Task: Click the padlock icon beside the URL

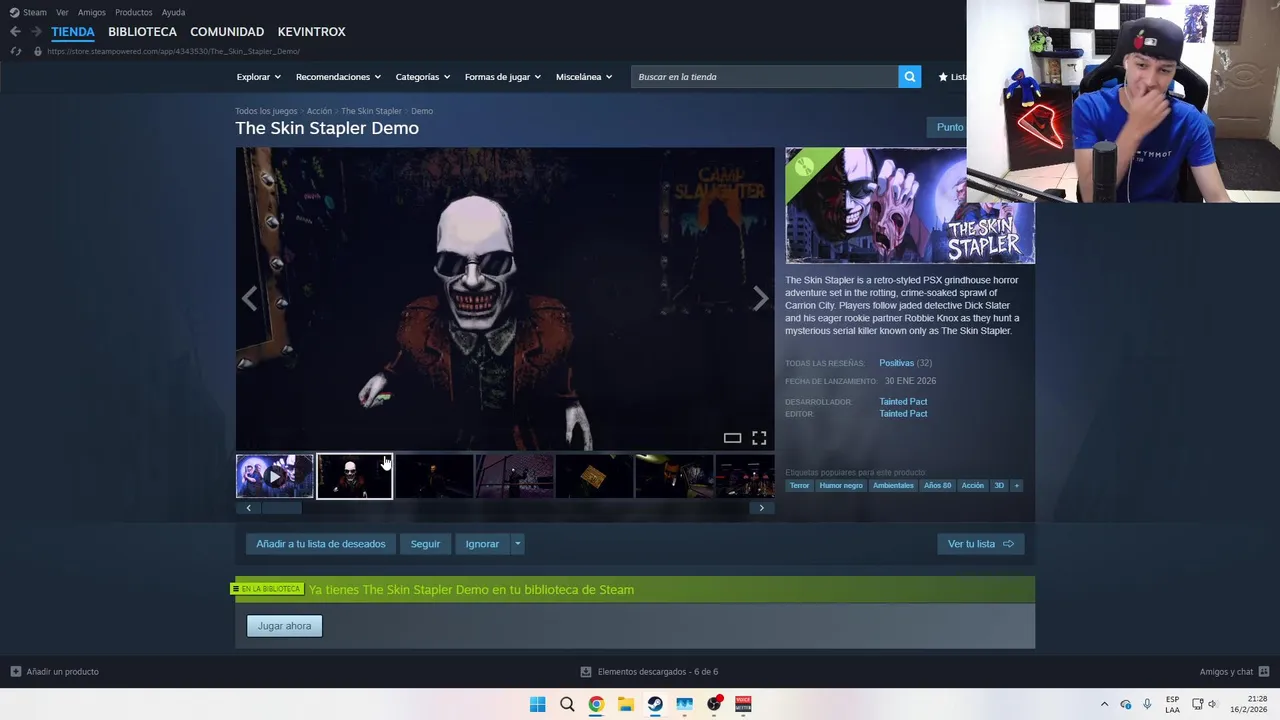Action: pyautogui.click(x=38, y=51)
